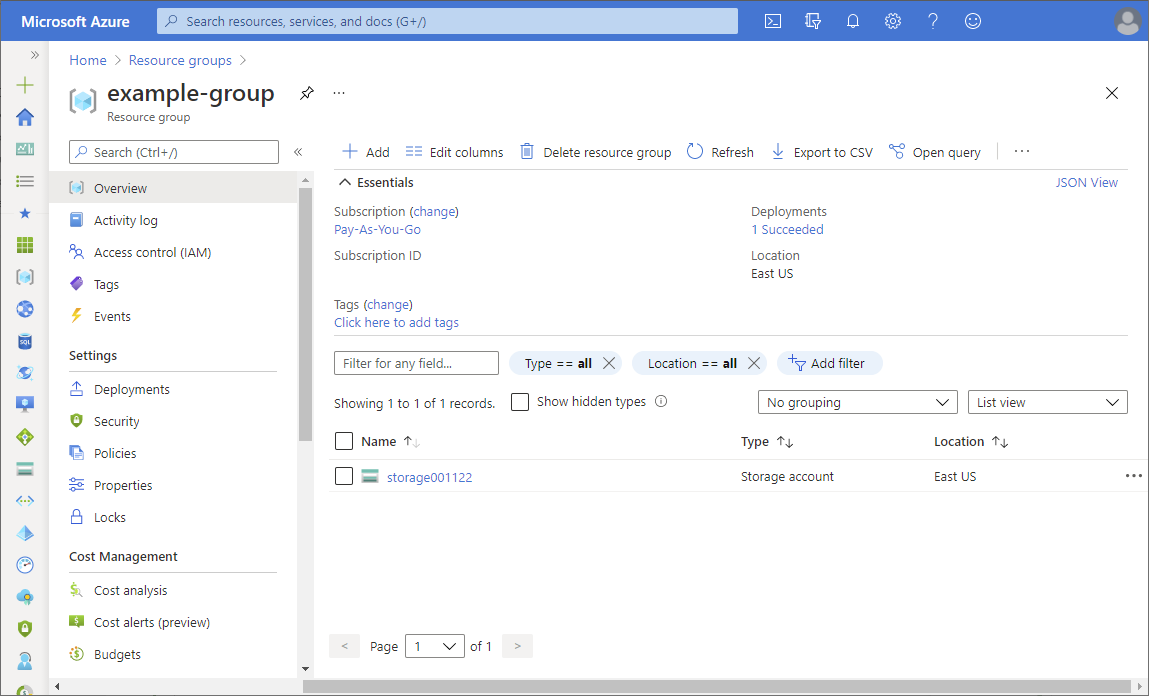Select Access control (IAM) menu item
Screen dimensions: 1149x696
click(152, 252)
